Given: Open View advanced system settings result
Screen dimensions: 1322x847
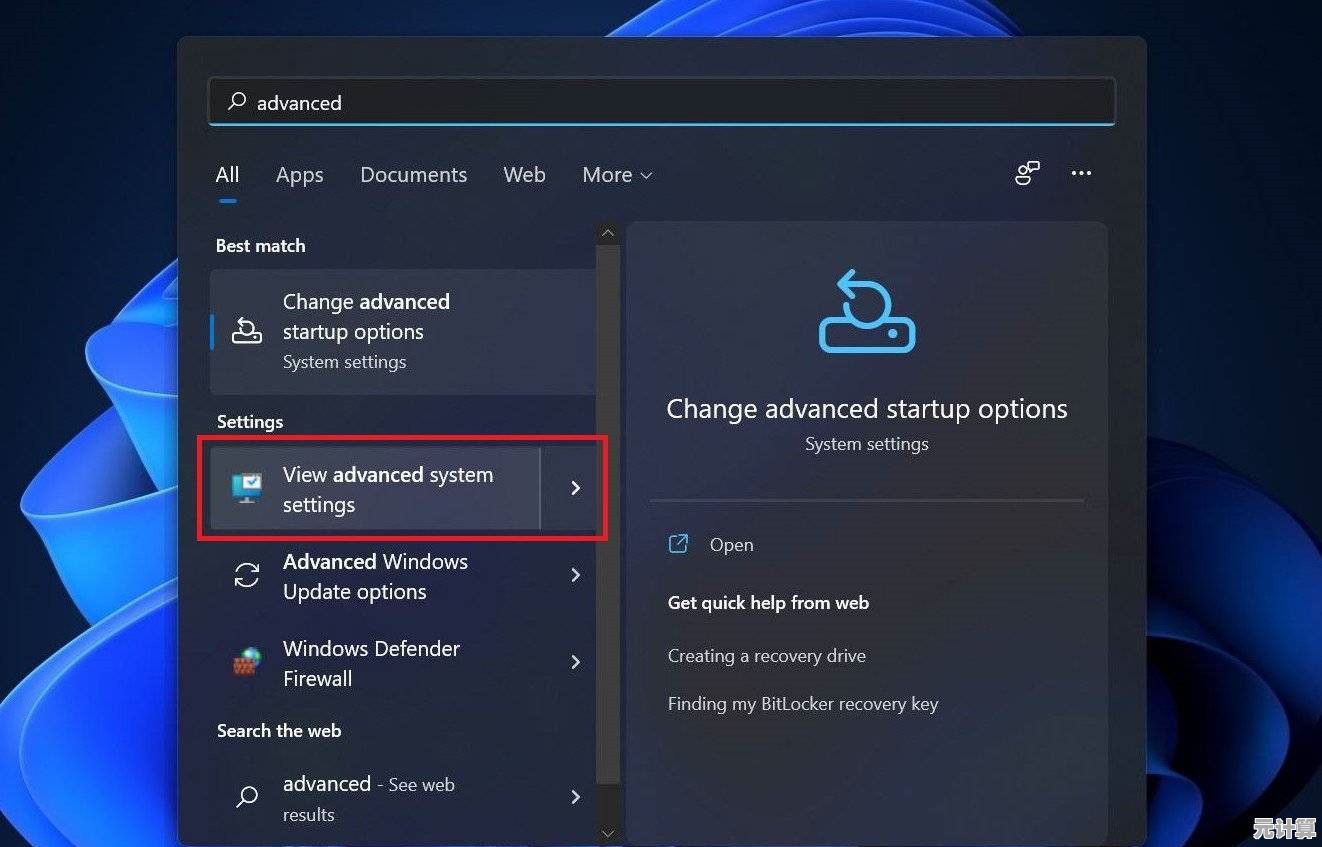Looking at the screenshot, I should (375, 489).
